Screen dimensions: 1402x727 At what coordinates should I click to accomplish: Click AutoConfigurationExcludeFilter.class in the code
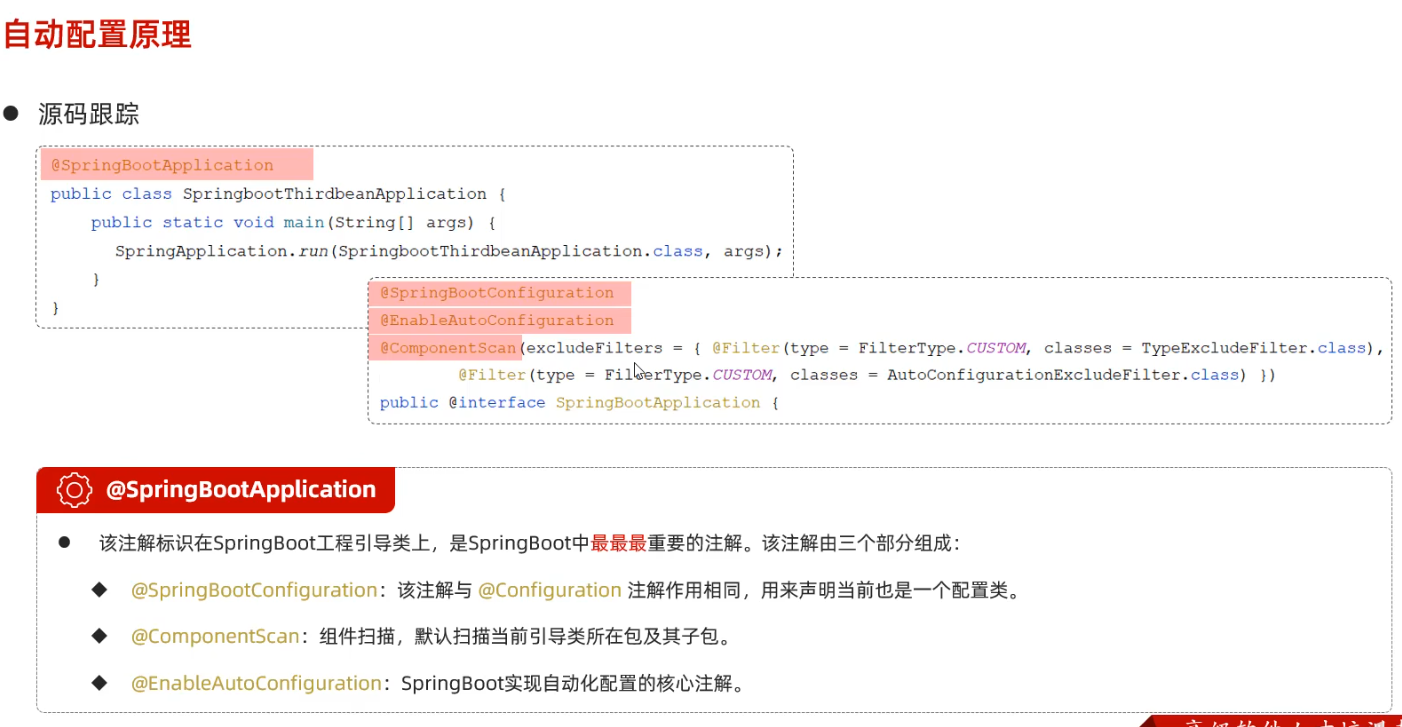coord(1063,375)
